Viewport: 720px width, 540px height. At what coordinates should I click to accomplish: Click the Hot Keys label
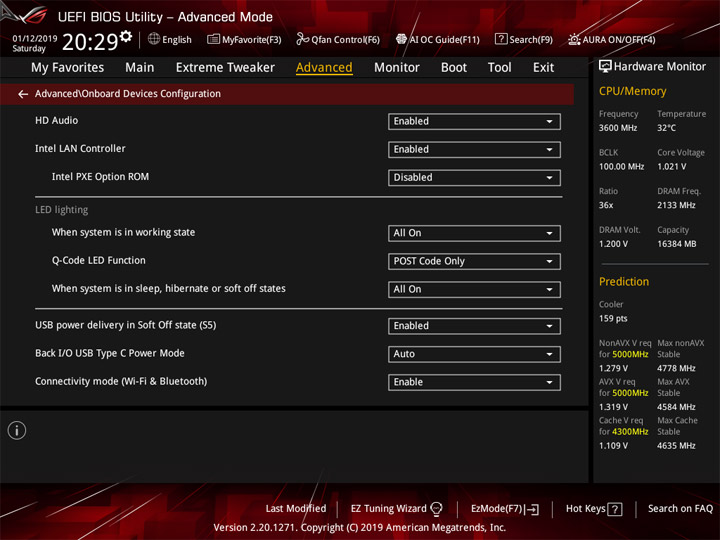coord(585,509)
